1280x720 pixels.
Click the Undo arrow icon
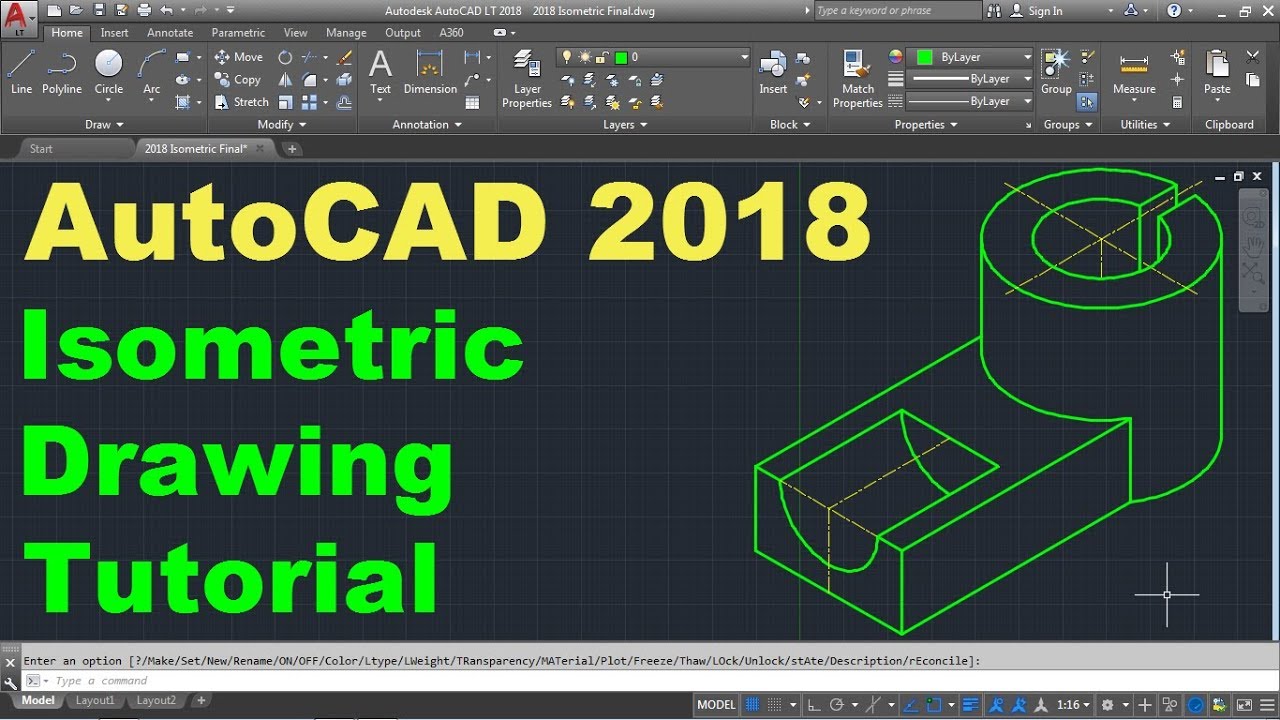(166, 10)
